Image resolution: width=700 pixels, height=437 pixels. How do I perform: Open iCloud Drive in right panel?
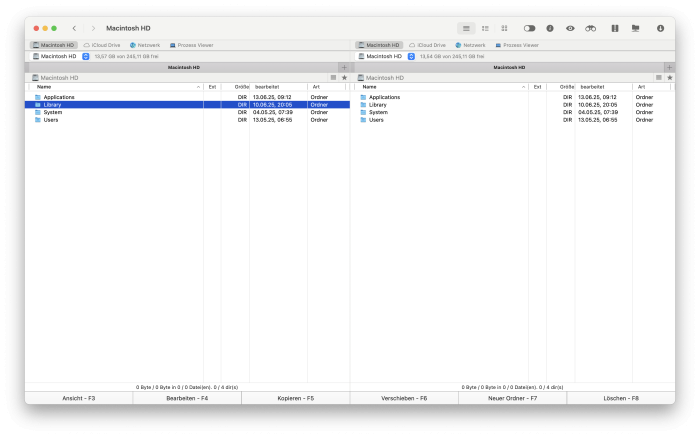pyautogui.click(x=428, y=45)
